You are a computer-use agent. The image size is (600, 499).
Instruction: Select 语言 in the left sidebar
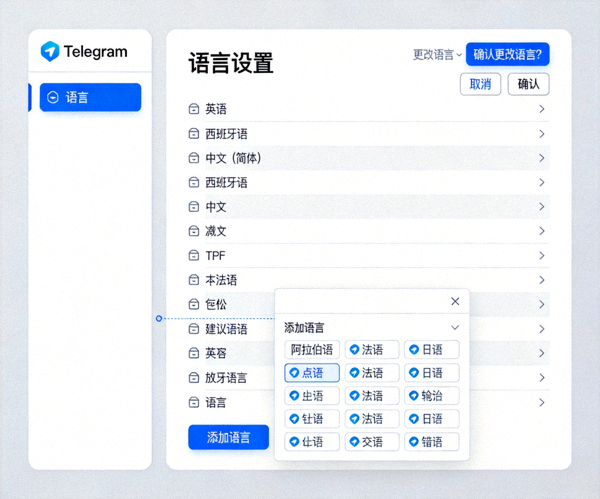(x=90, y=97)
